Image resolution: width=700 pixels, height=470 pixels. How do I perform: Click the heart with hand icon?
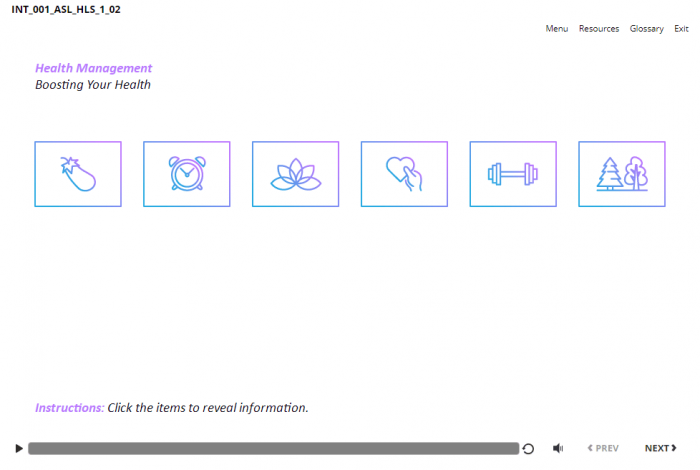click(404, 174)
